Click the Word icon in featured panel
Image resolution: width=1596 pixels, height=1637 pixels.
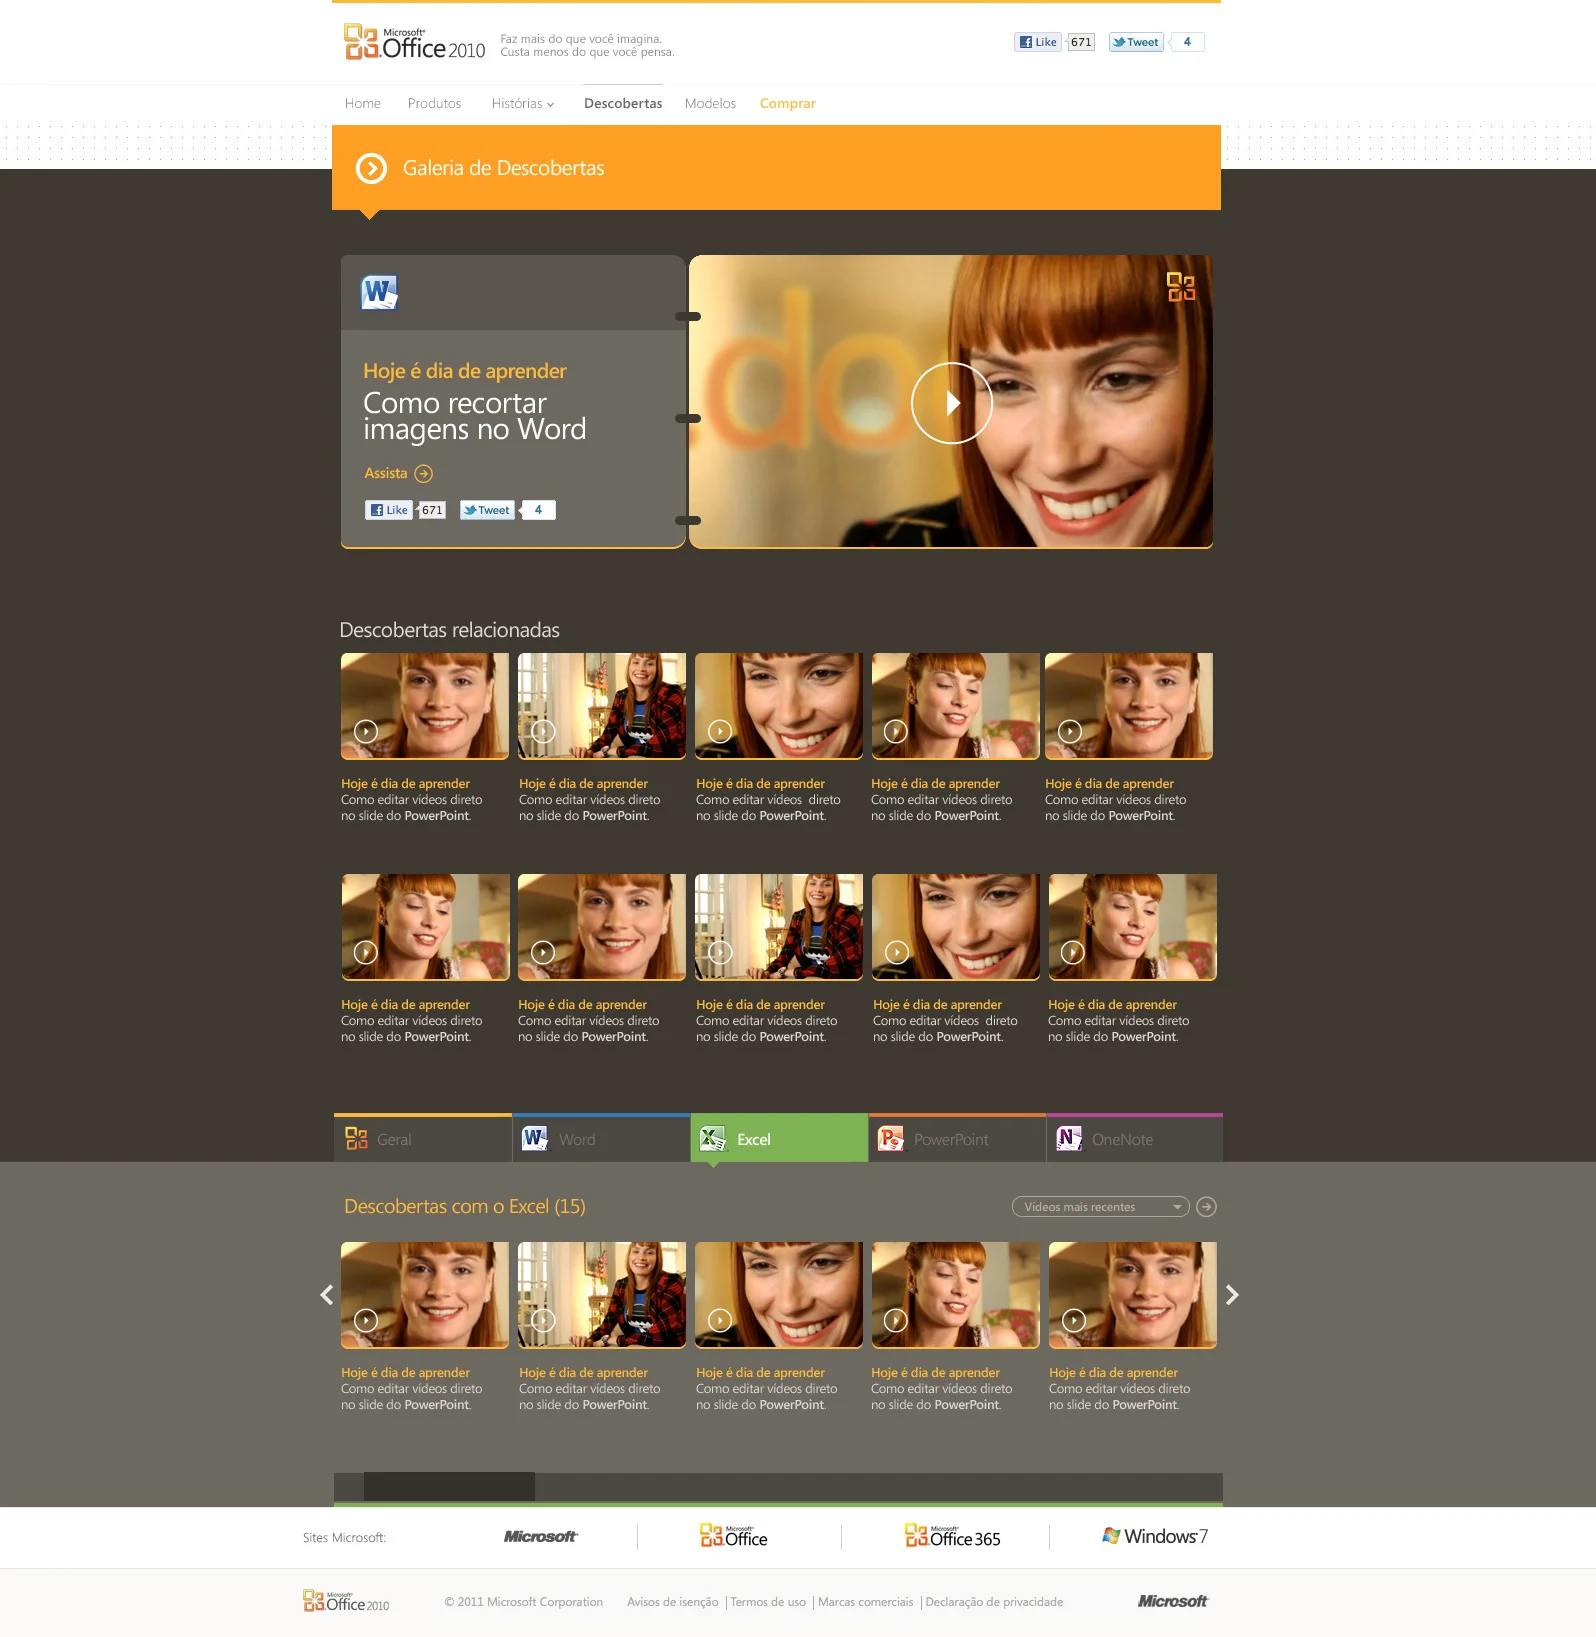pos(379,292)
